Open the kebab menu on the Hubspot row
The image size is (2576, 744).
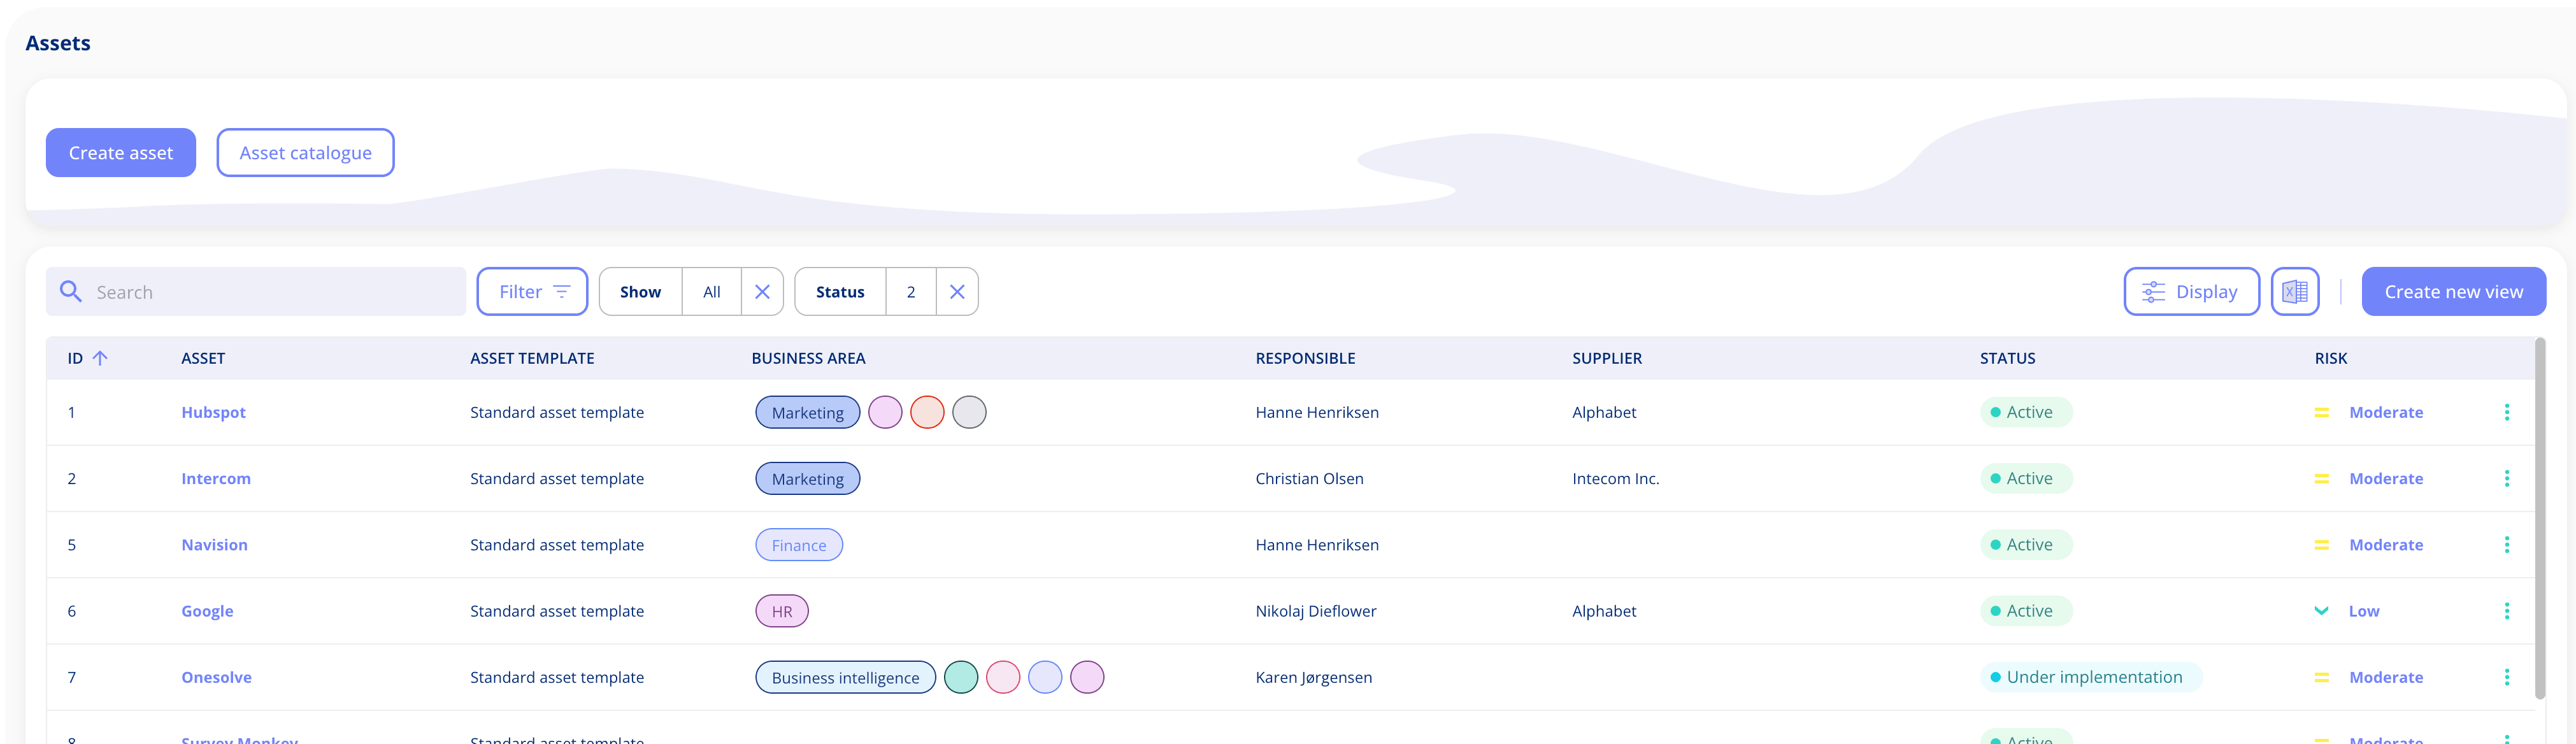[2507, 412]
